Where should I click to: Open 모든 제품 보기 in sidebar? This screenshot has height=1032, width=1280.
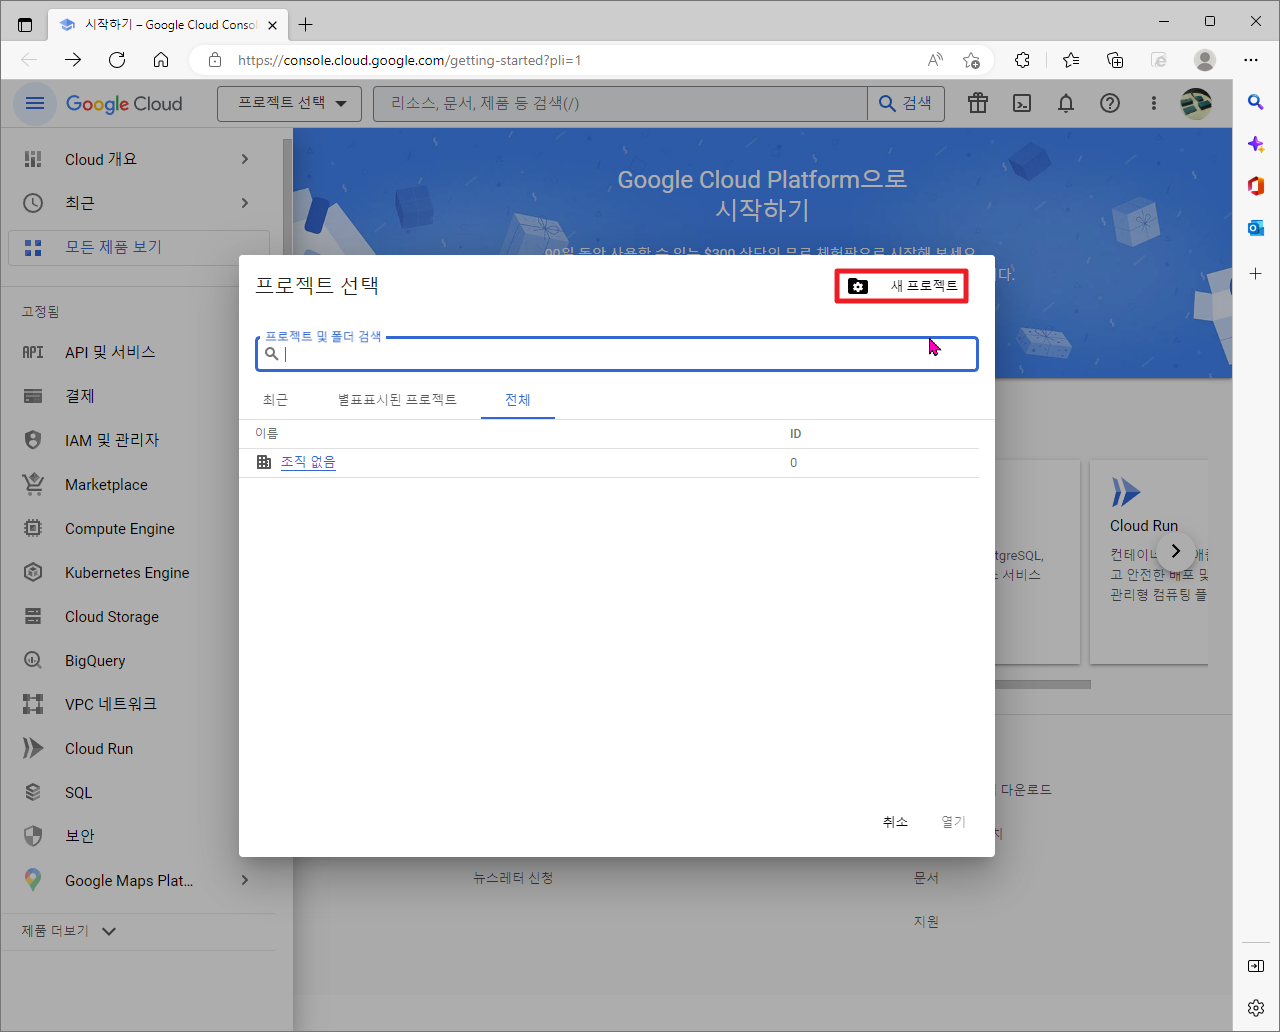pos(139,247)
